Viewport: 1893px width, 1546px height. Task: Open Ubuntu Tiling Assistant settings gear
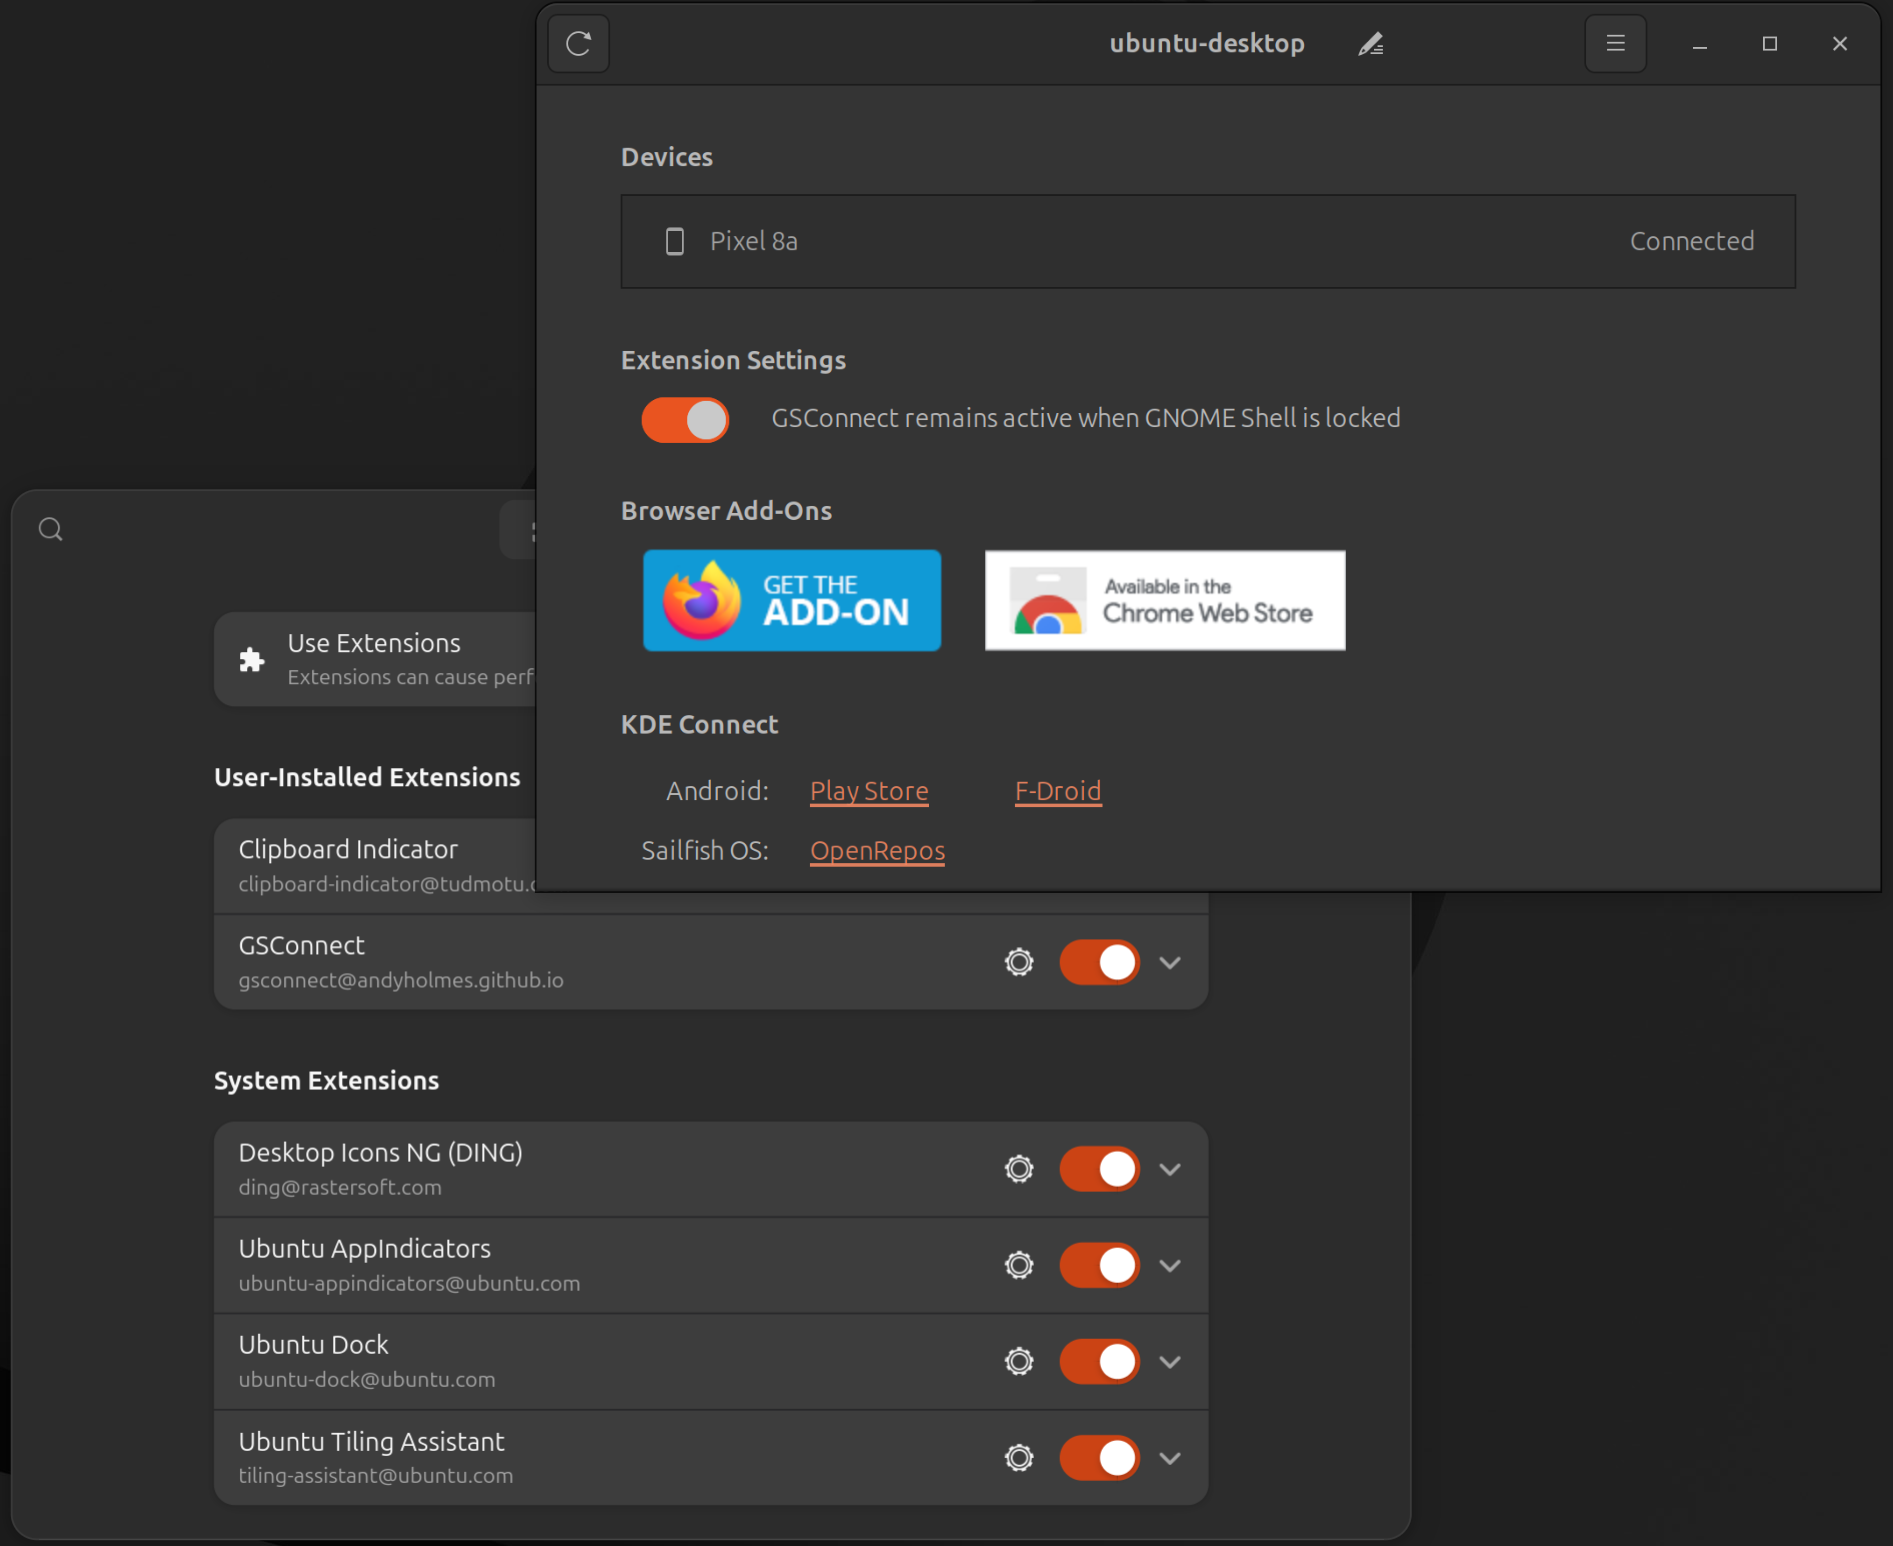(x=1019, y=1458)
